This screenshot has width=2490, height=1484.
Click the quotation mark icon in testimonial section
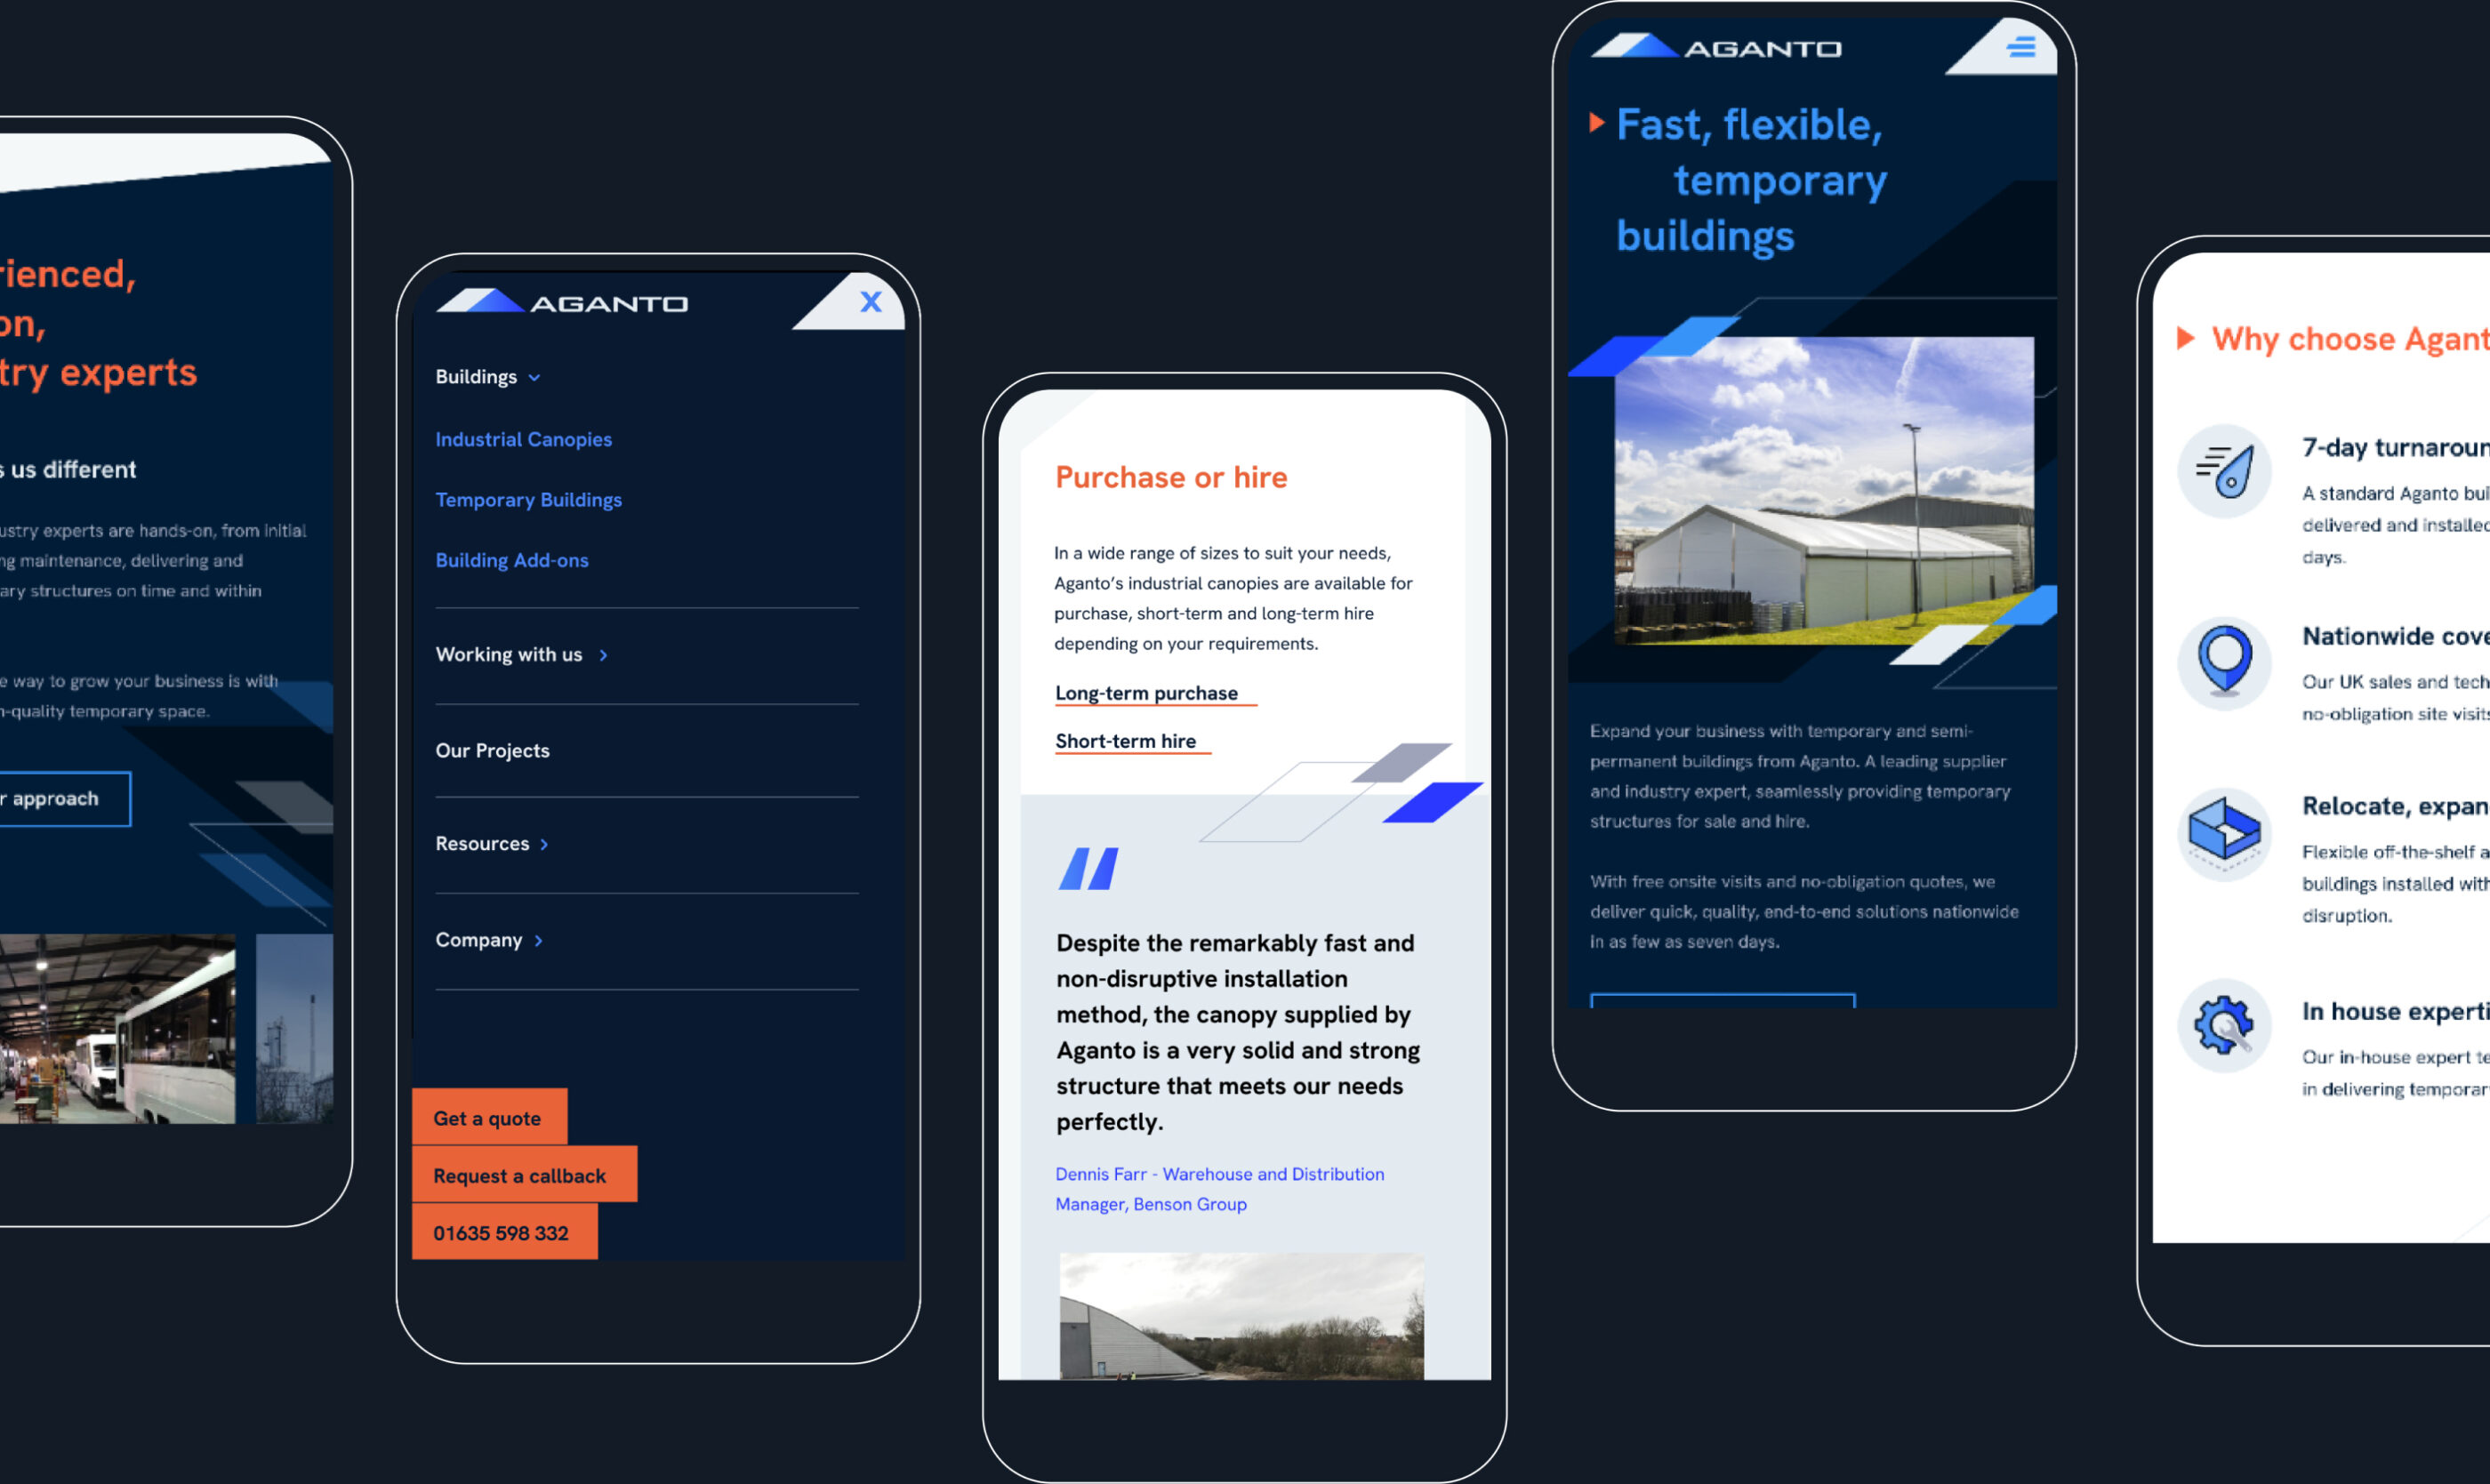point(1080,868)
